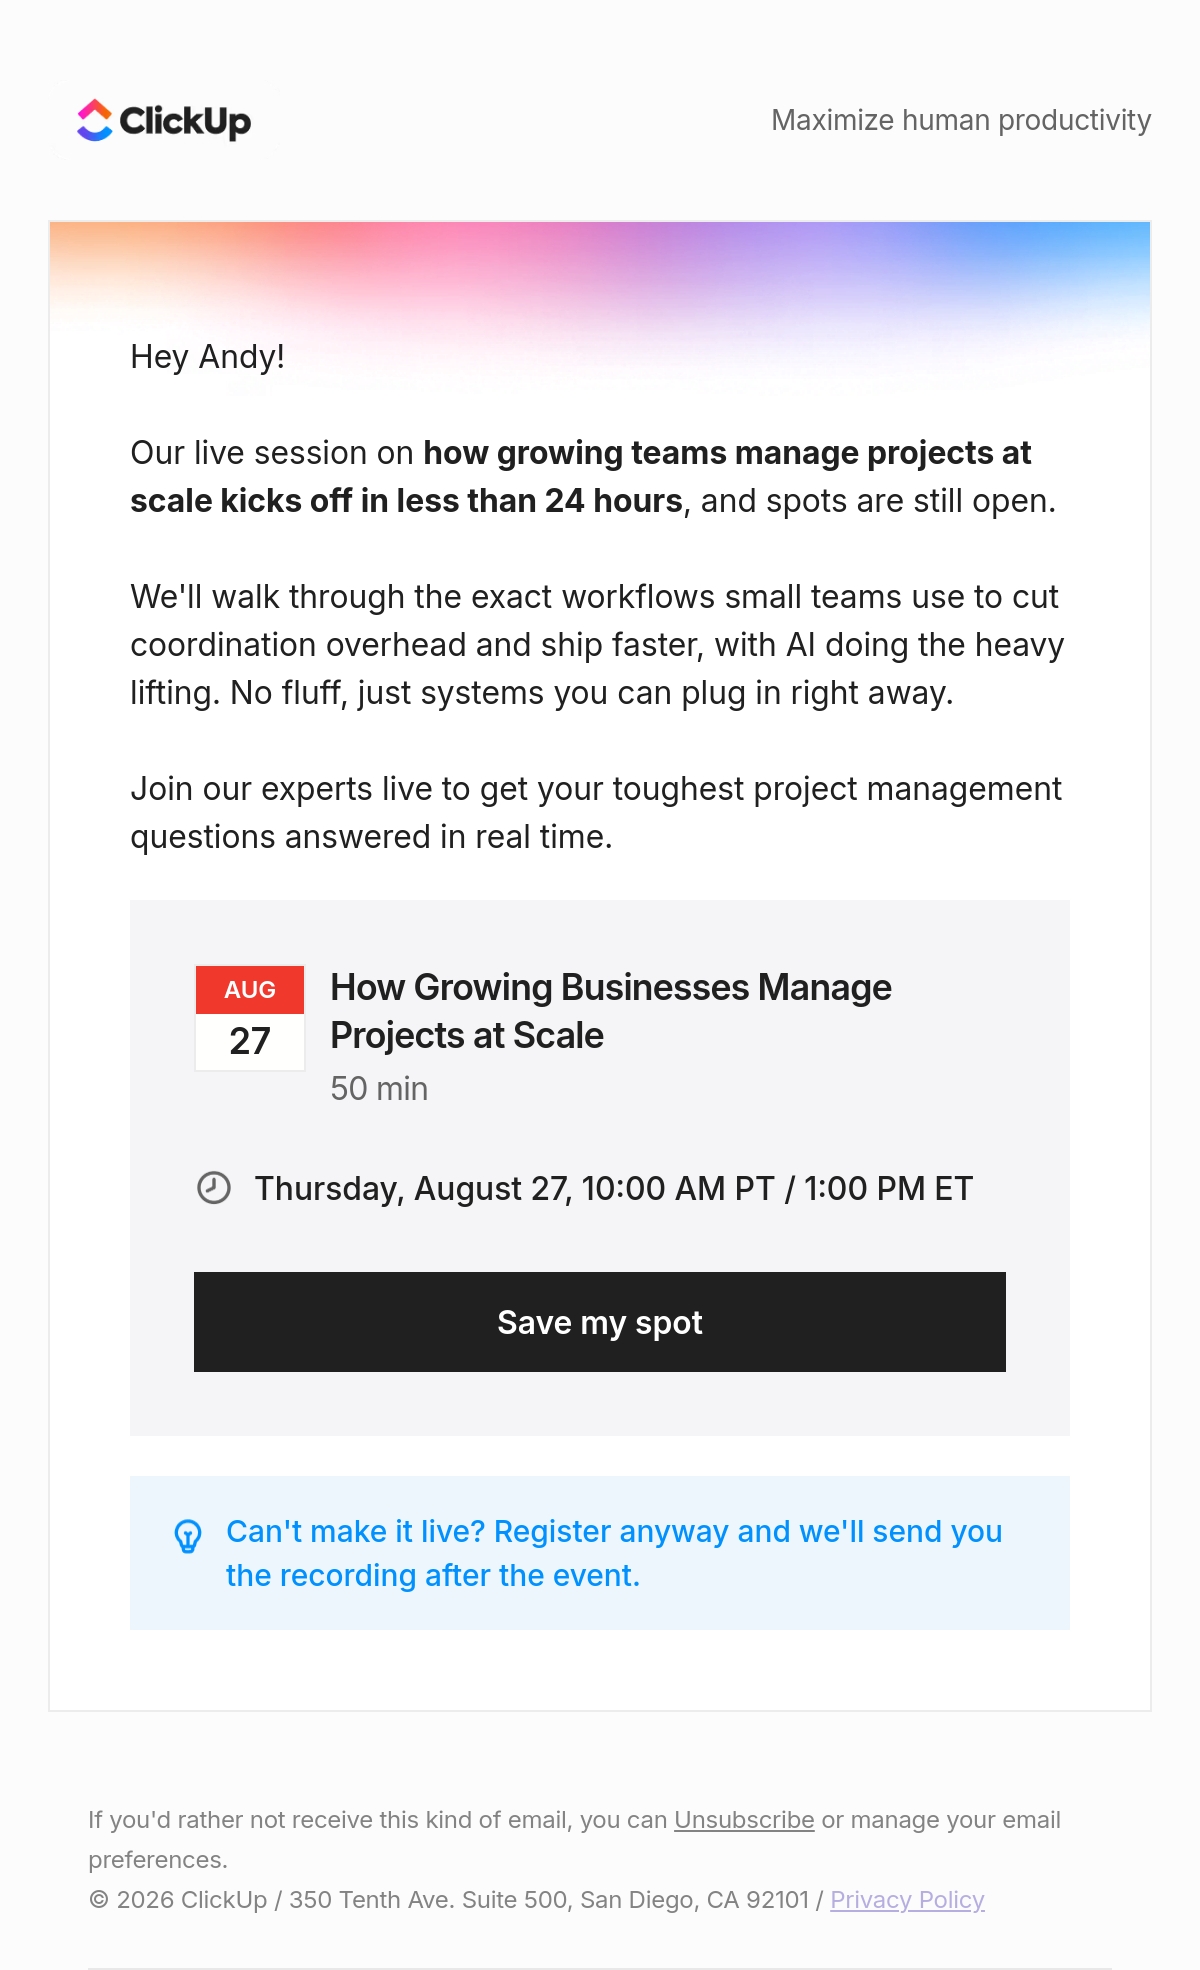This screenshot has width=1200, height=1970.
Task: Click the AUG 27 calendar icon
Action: point(250,1018)
